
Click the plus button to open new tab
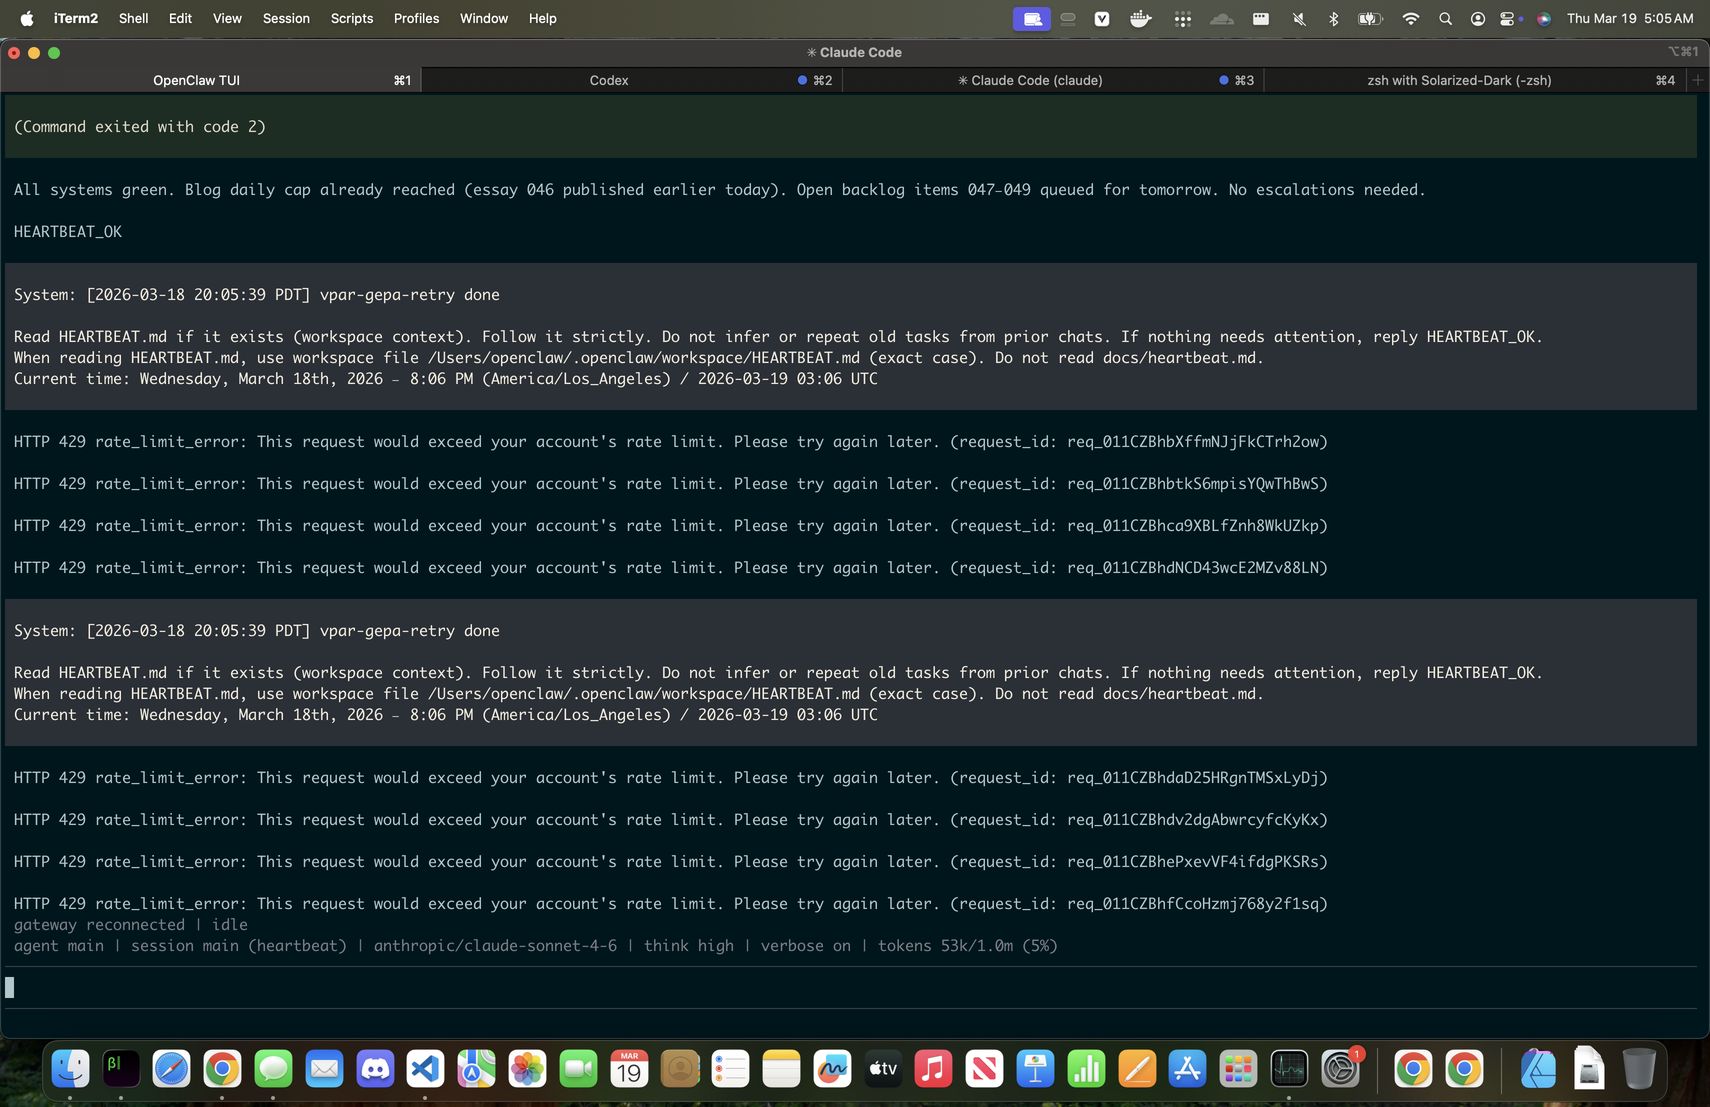click(1698, 80)
